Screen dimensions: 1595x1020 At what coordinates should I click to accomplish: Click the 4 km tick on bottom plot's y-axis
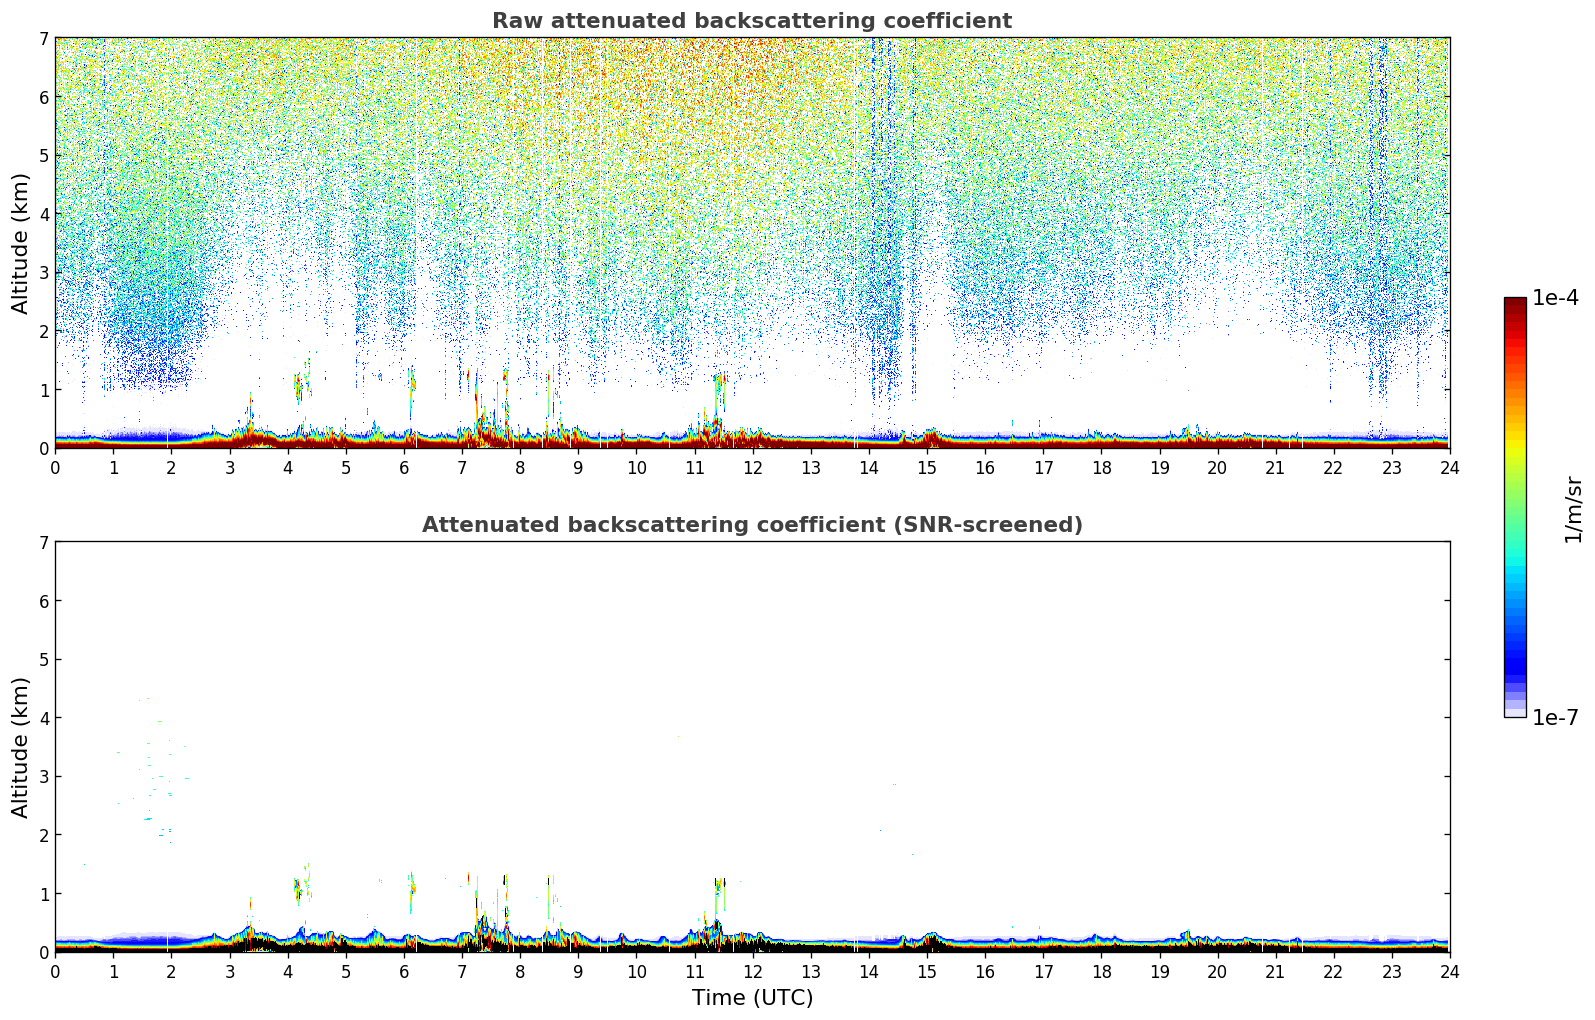pos(43,718)
